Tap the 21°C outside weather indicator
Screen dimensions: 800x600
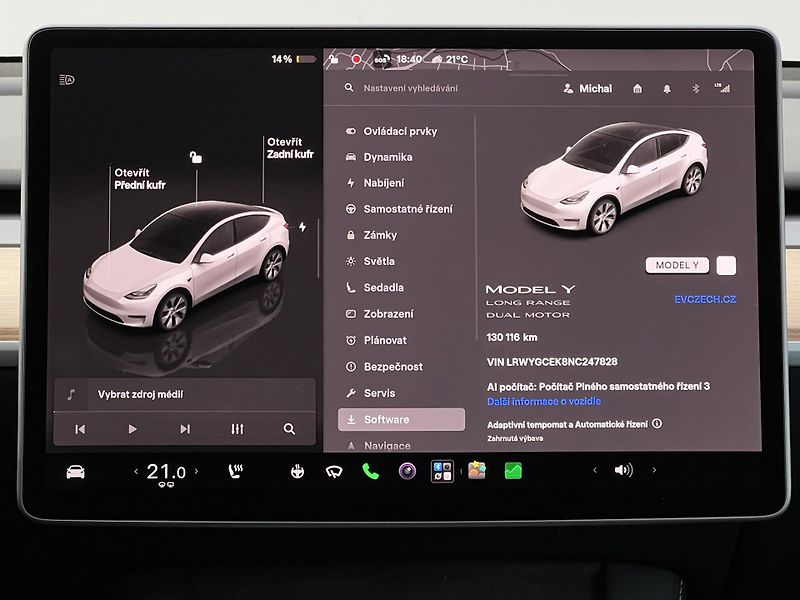click(x=450, y=59)
